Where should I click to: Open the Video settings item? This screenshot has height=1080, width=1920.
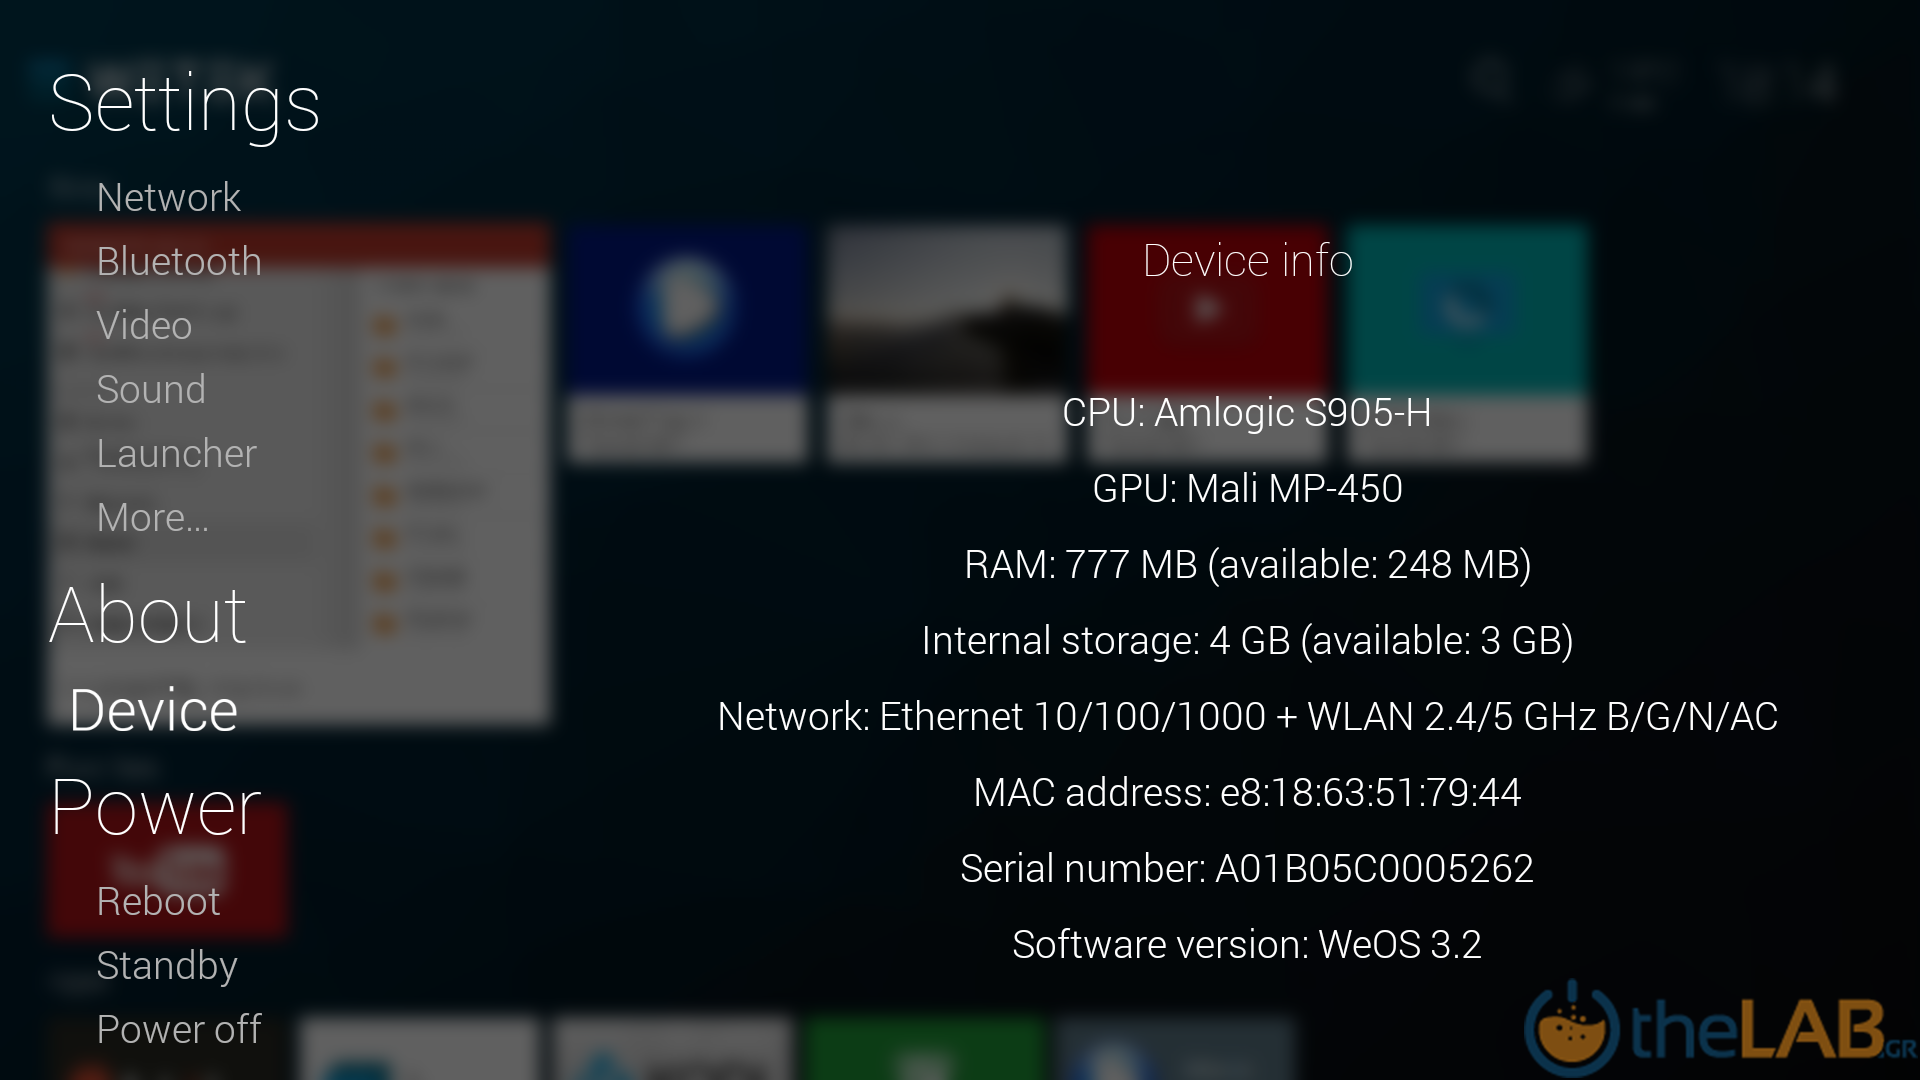(144, 326)
